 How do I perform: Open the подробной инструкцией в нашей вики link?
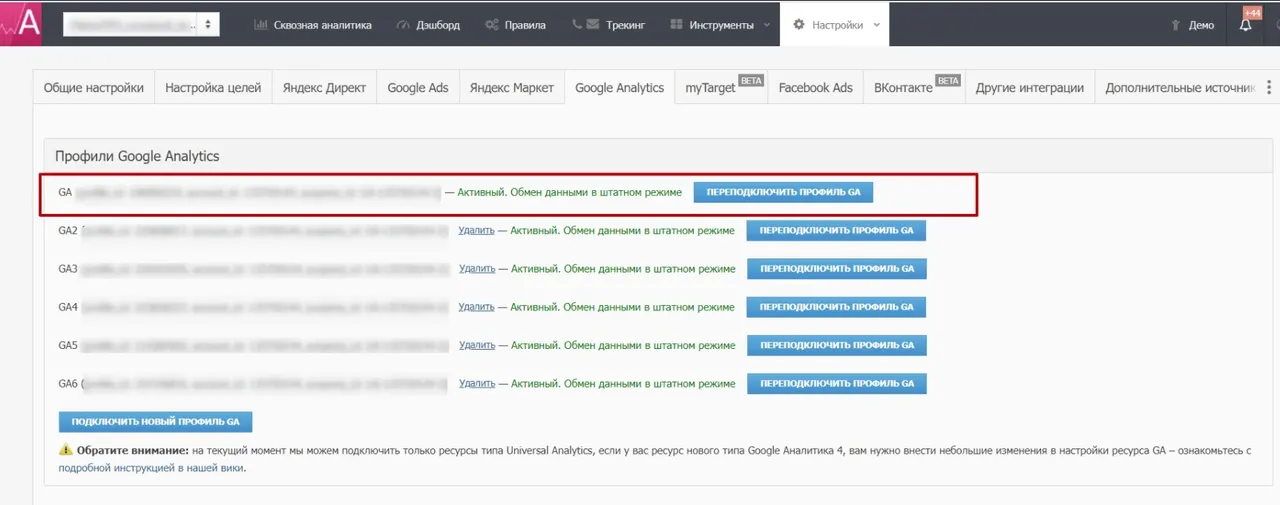(x=152, y=467)
